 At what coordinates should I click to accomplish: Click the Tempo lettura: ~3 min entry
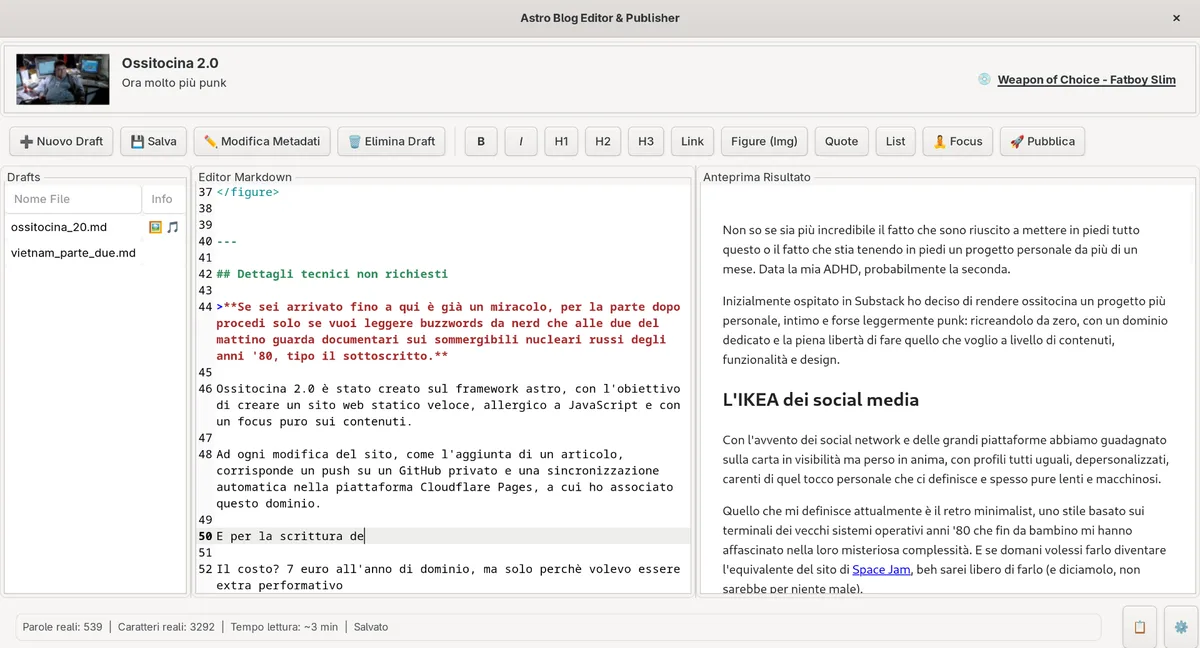[x=284, y=627]
